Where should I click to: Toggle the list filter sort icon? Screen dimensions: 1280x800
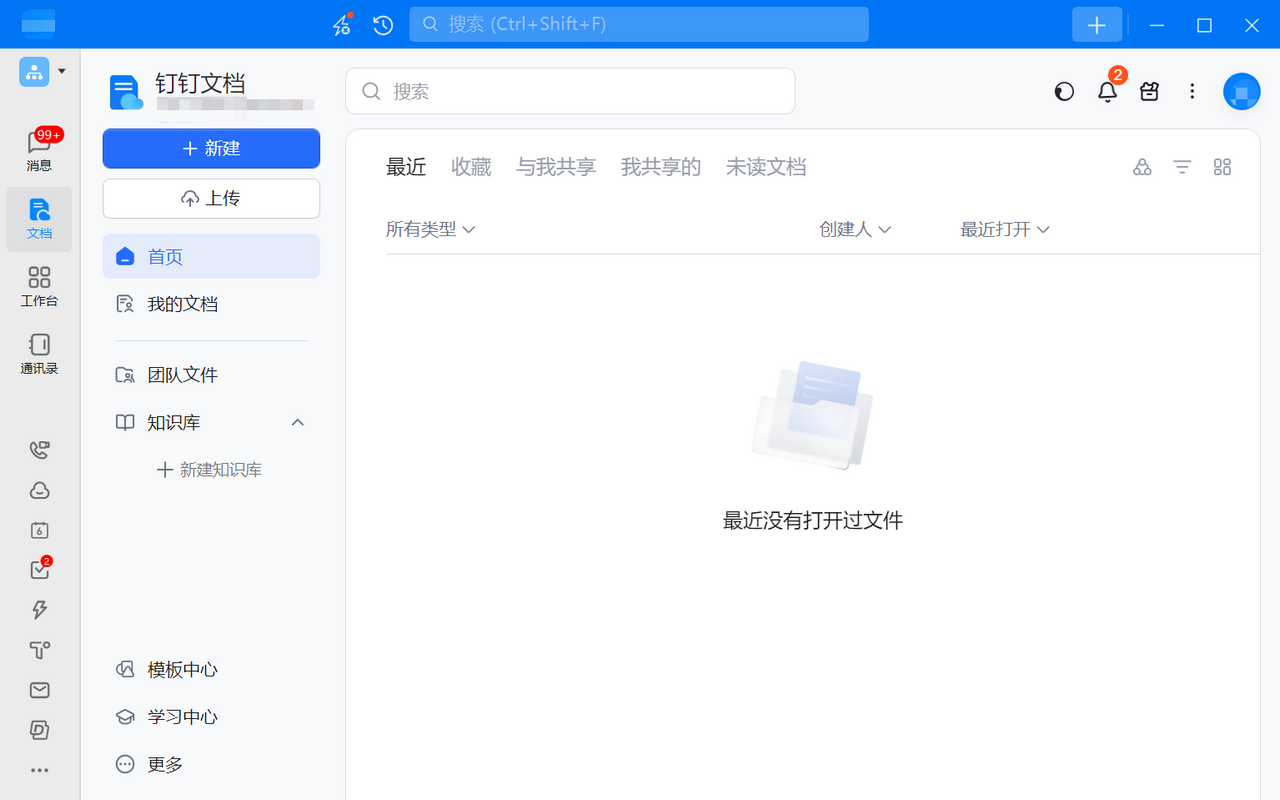click(x=1182, y=167)
